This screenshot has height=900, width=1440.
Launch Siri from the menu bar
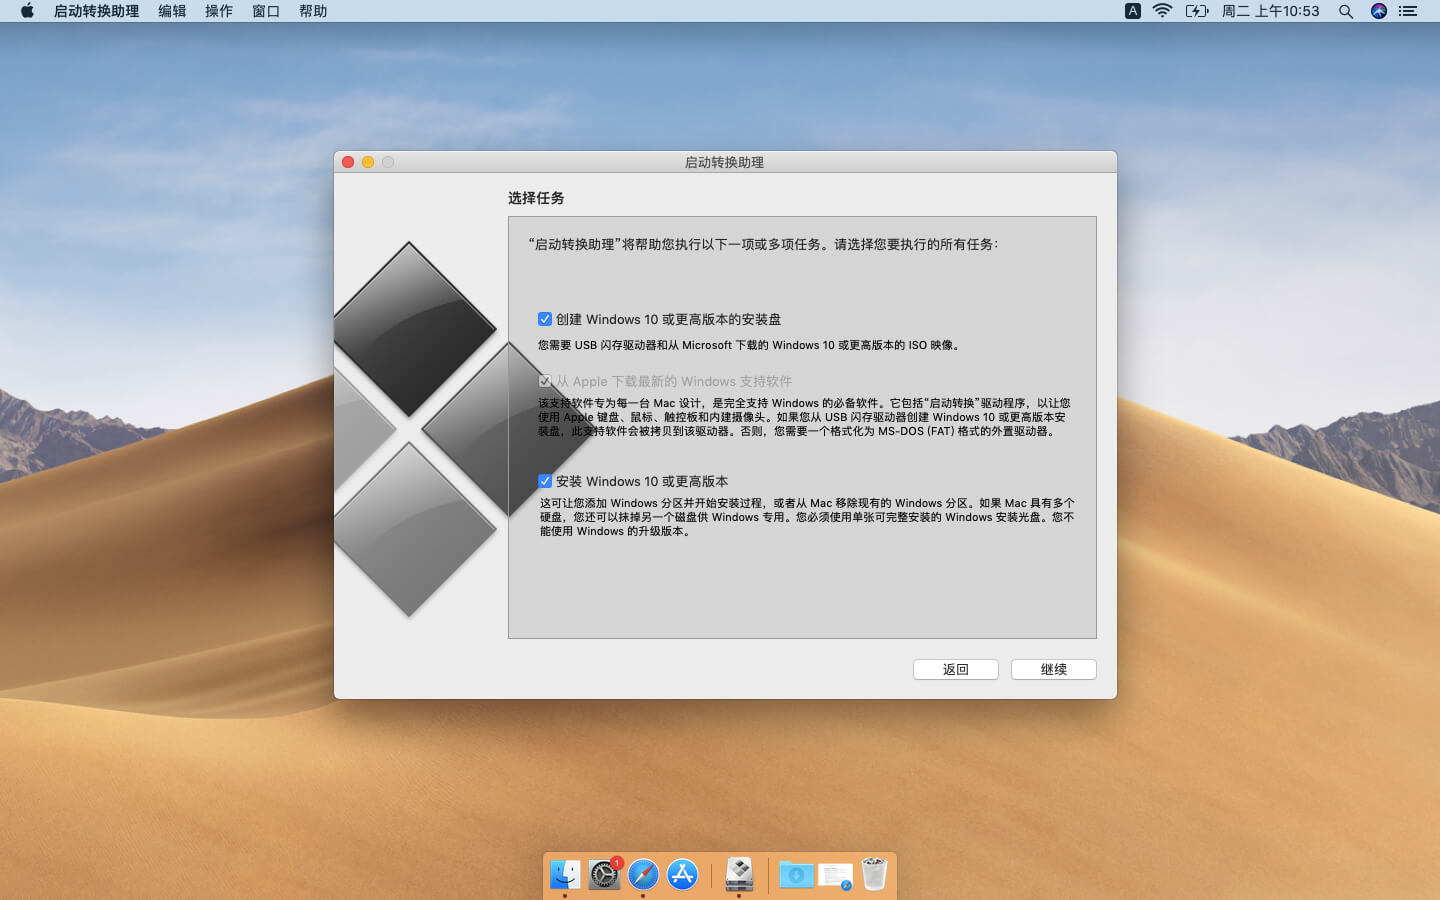(x=1379, y=11)
